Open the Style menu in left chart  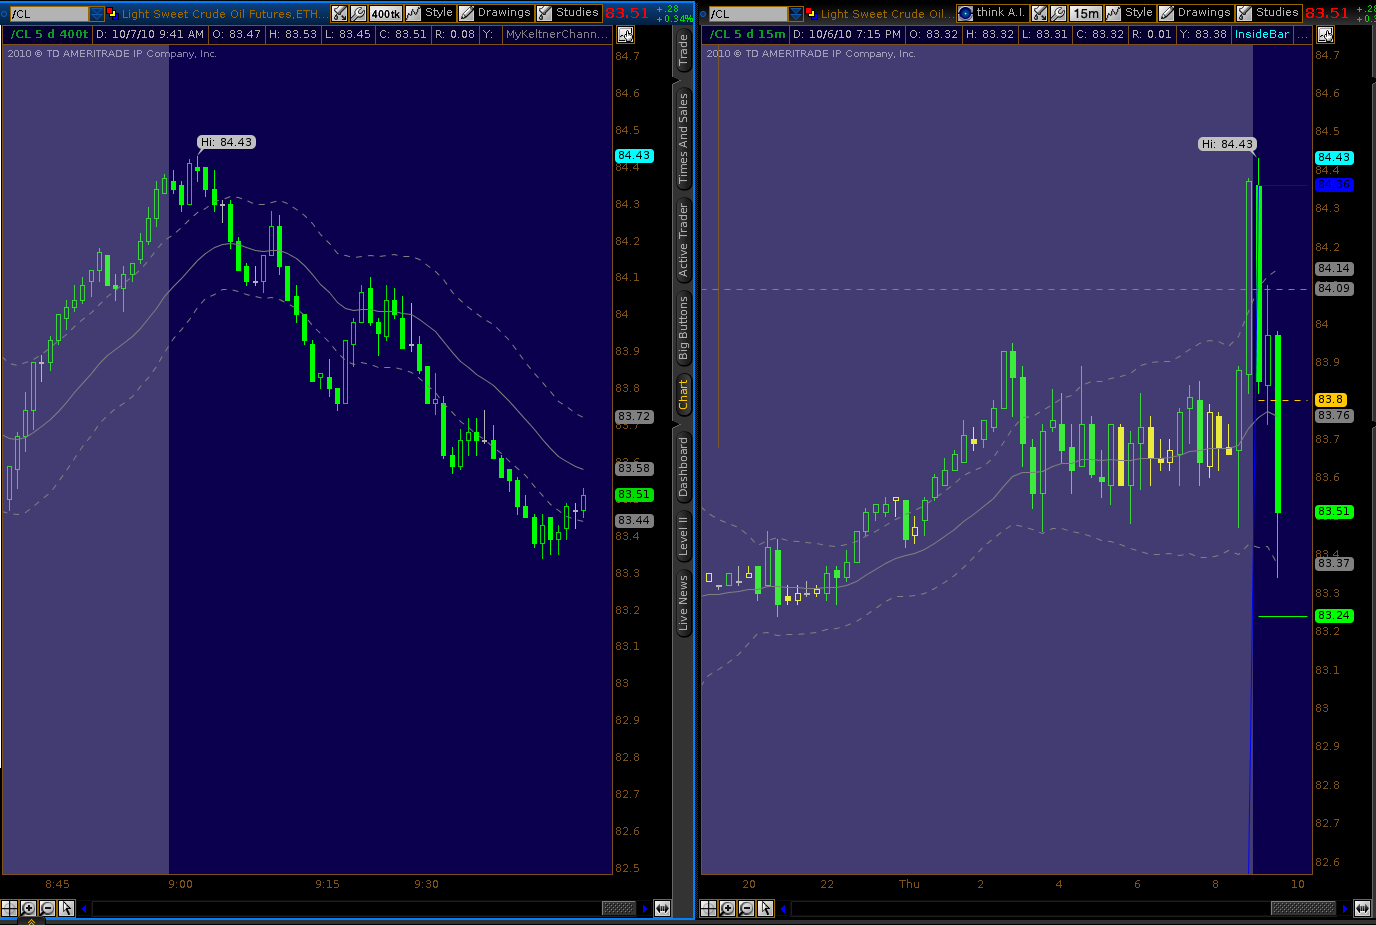[x=431, y=13]
